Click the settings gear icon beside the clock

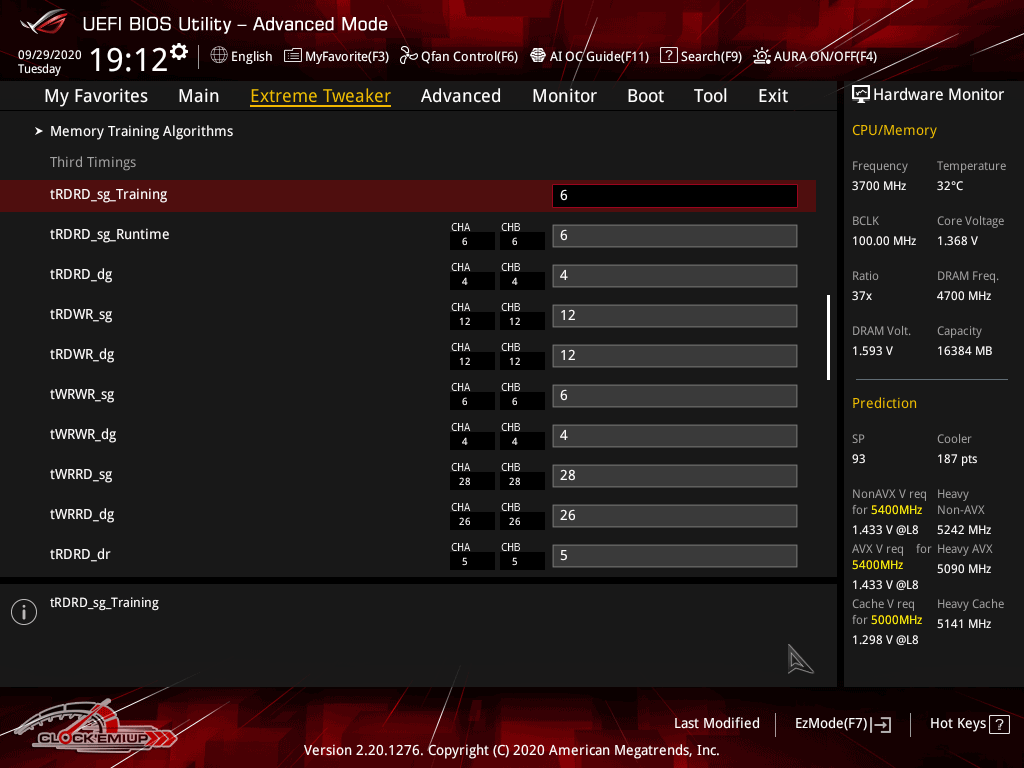(x=179, y=51)
